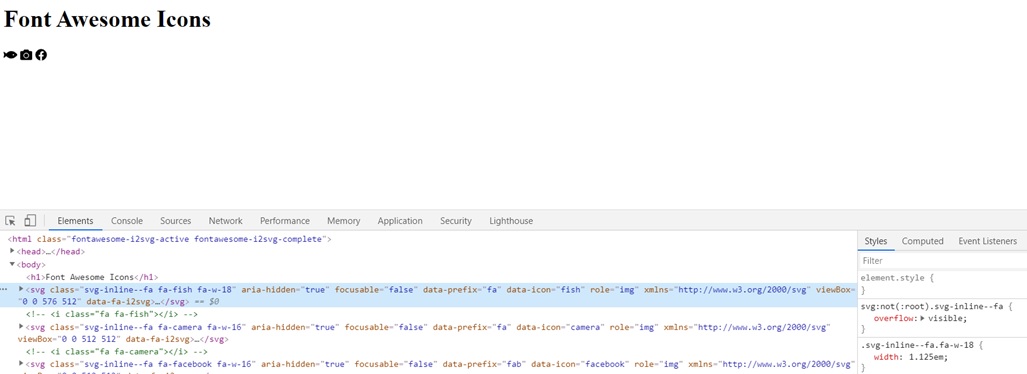Click the Font Awesome Icons page heading
This screenshot has height=374, width=1027.
pos(107,19)
